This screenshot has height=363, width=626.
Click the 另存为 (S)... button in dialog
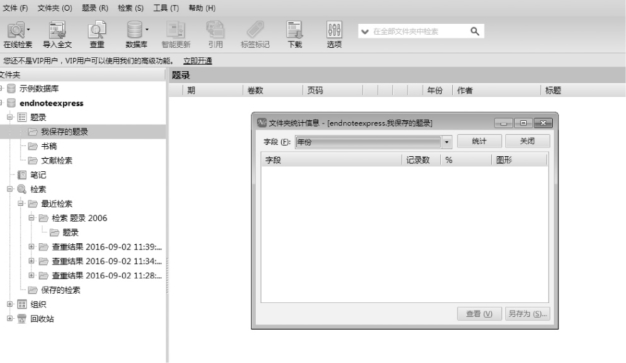tap(527, 314)
